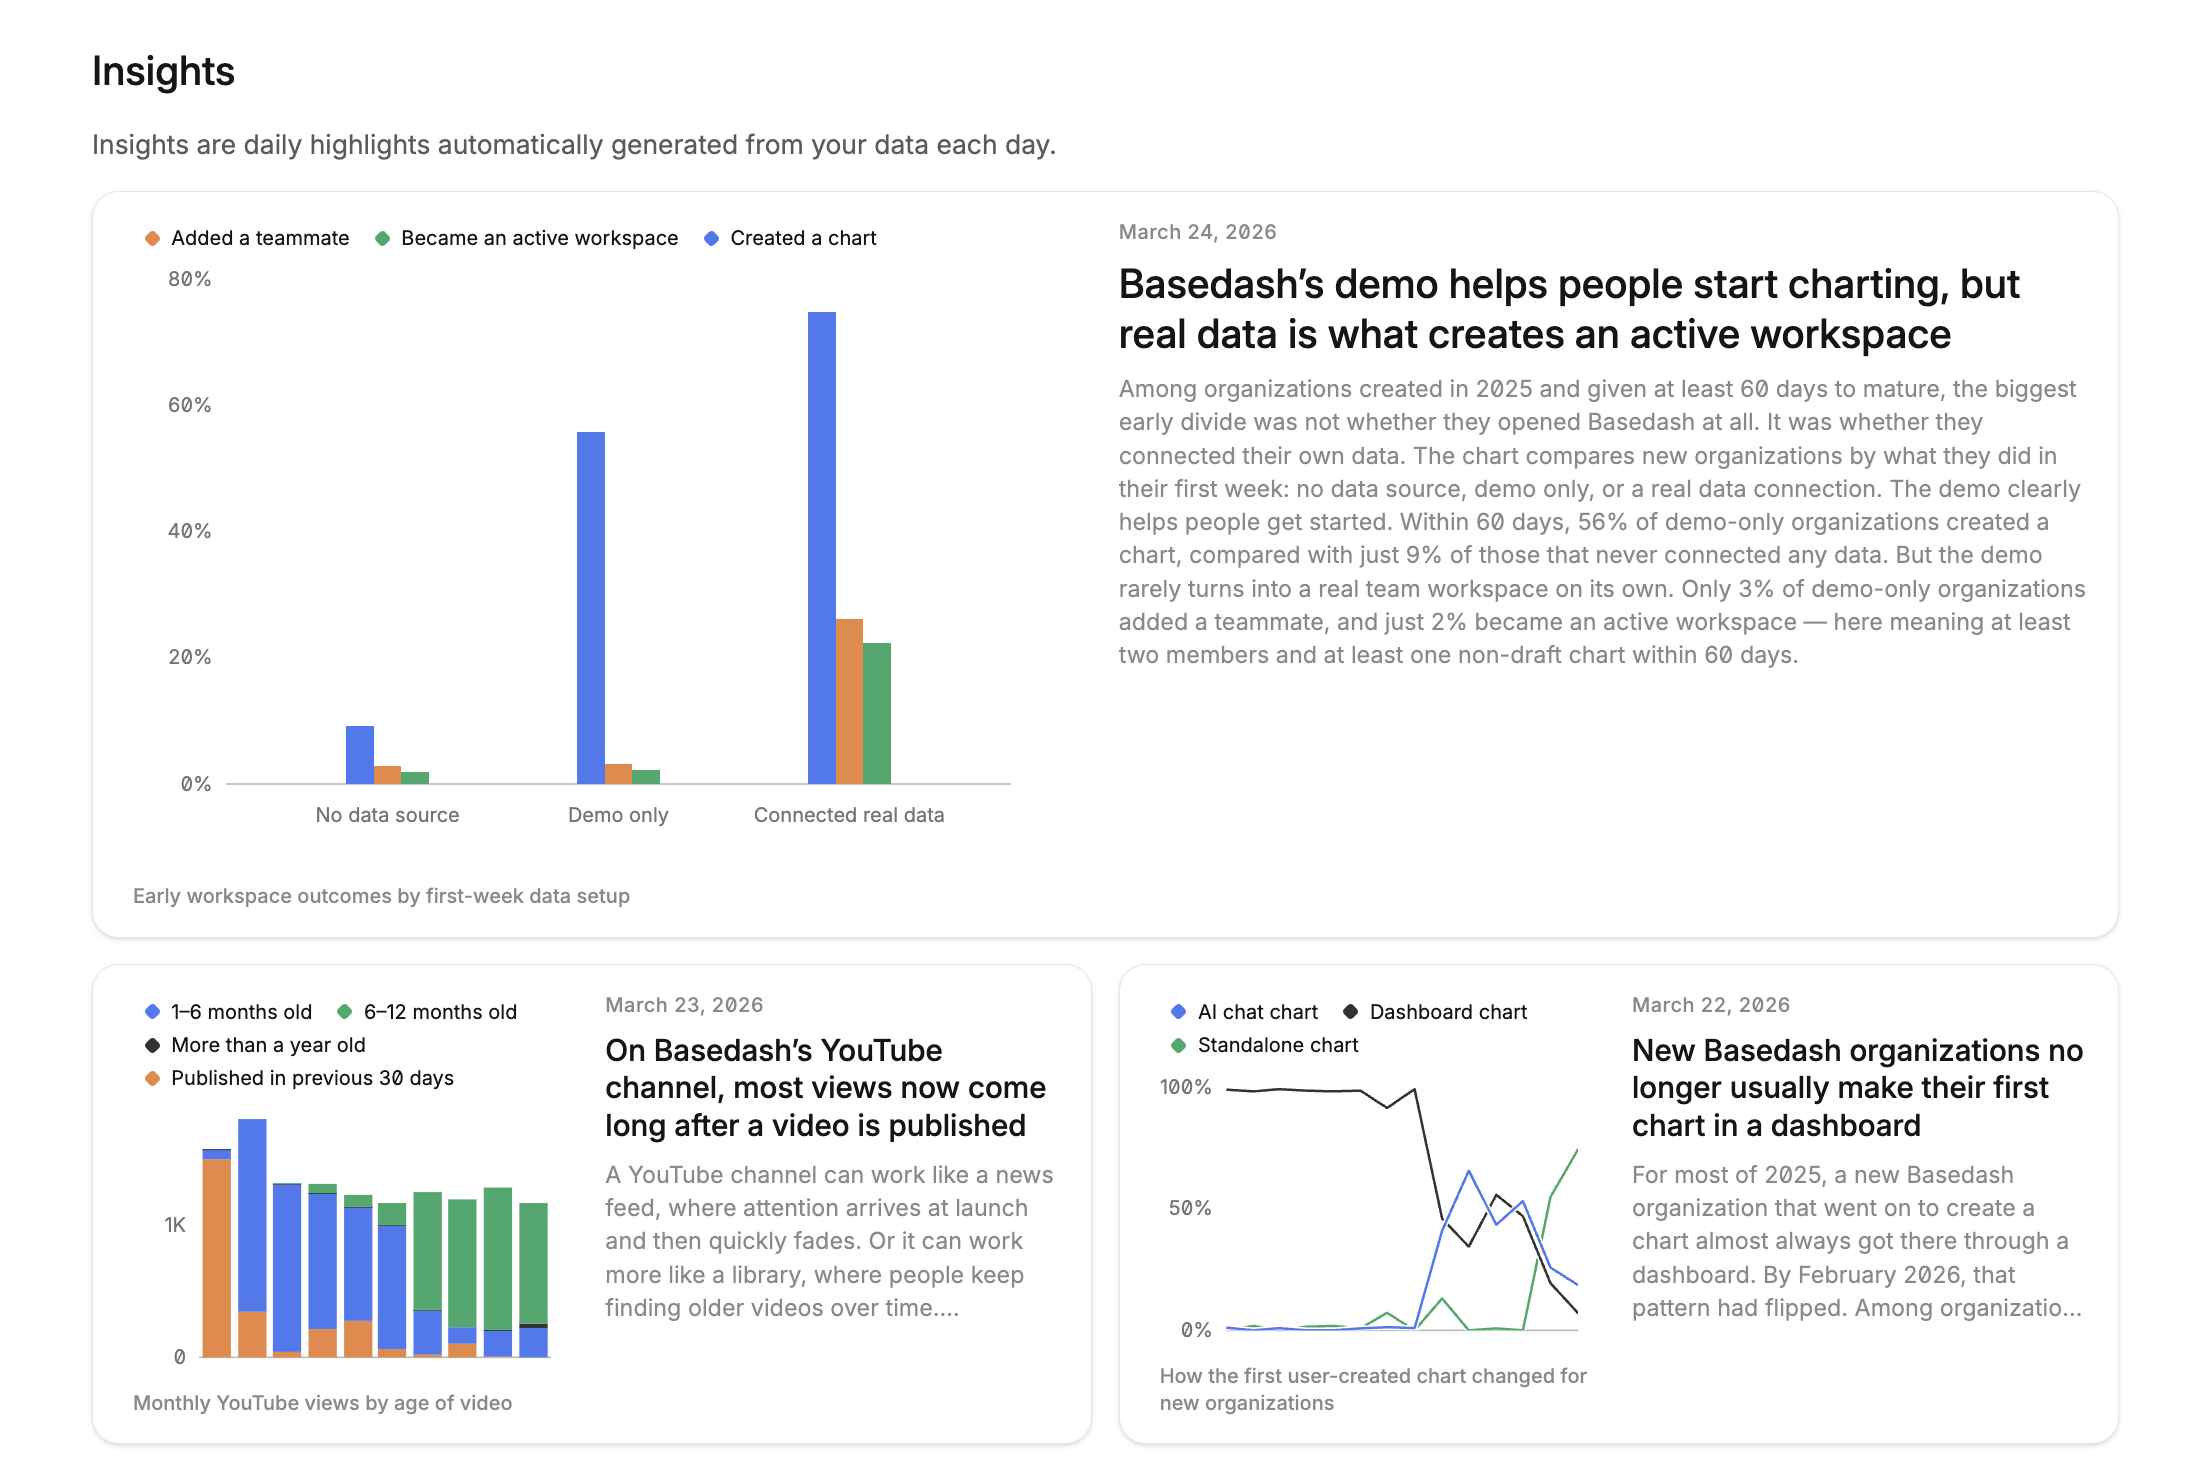The image size is (2210, 1466).
Task: Click the green "Became an active workspace" legend dot
Action: 384,238
